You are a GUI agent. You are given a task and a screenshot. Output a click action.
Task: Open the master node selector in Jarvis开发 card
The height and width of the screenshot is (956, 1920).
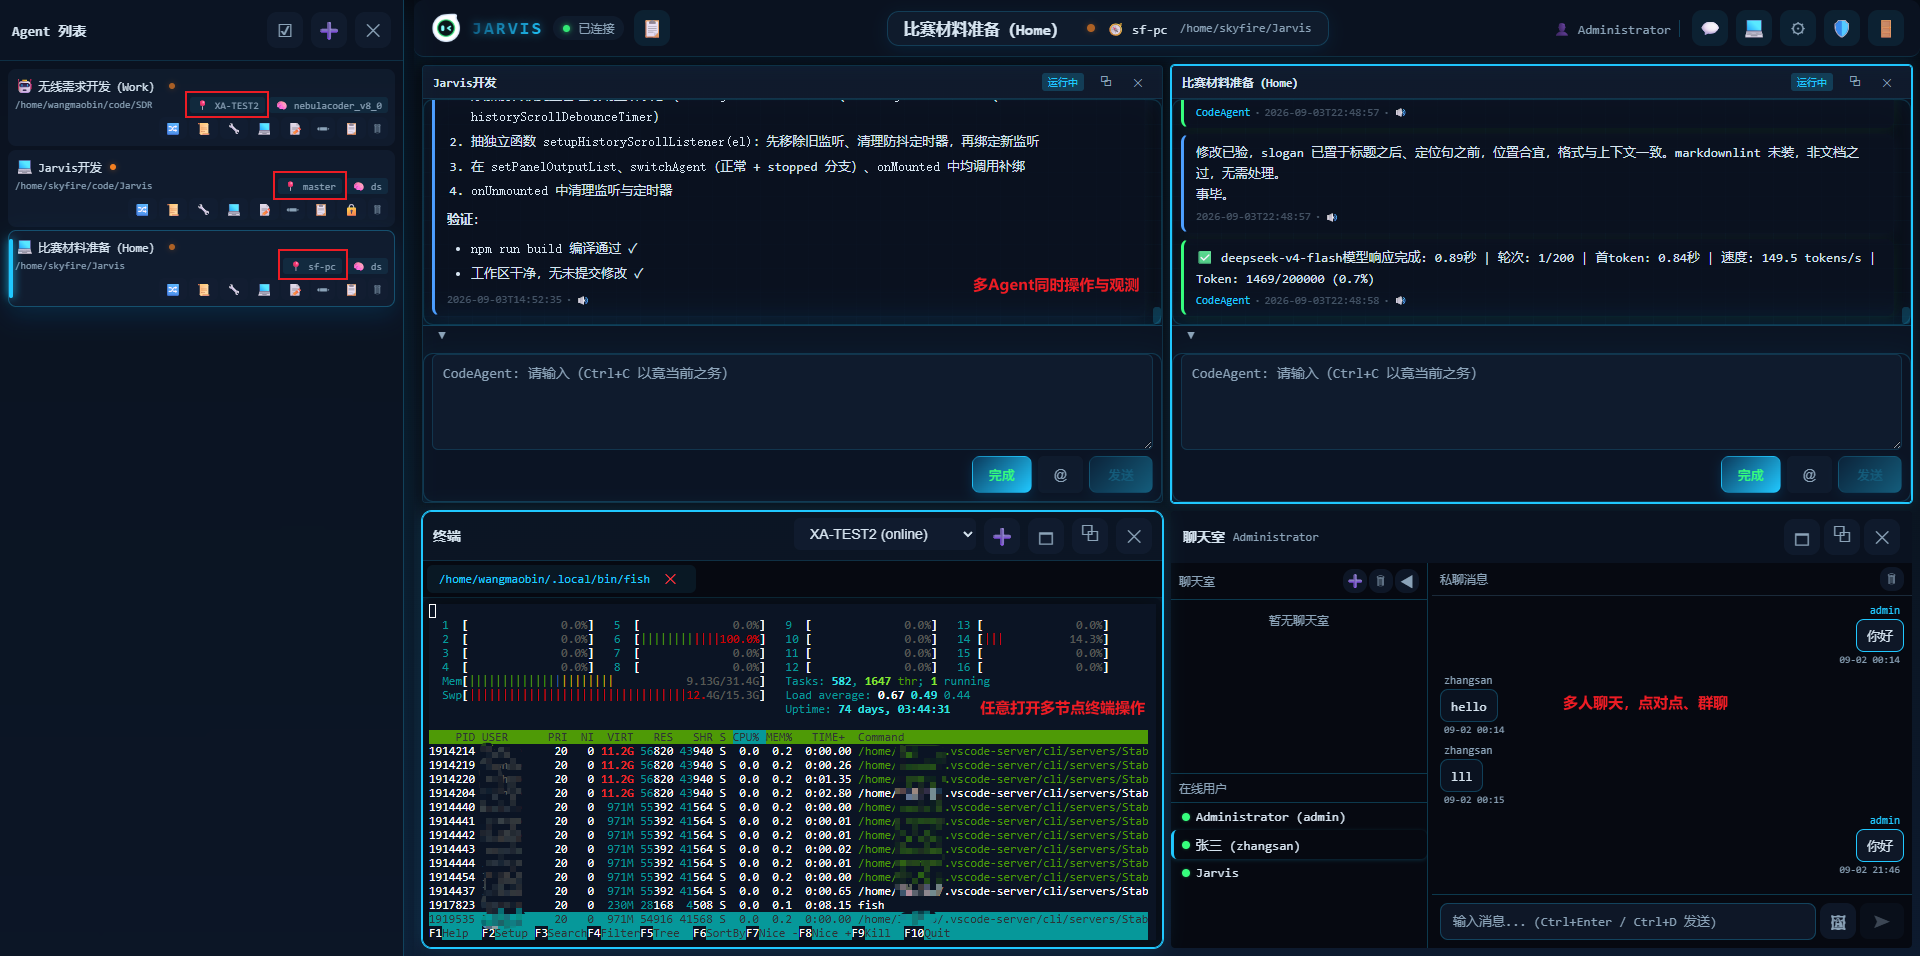pos(311,186)
